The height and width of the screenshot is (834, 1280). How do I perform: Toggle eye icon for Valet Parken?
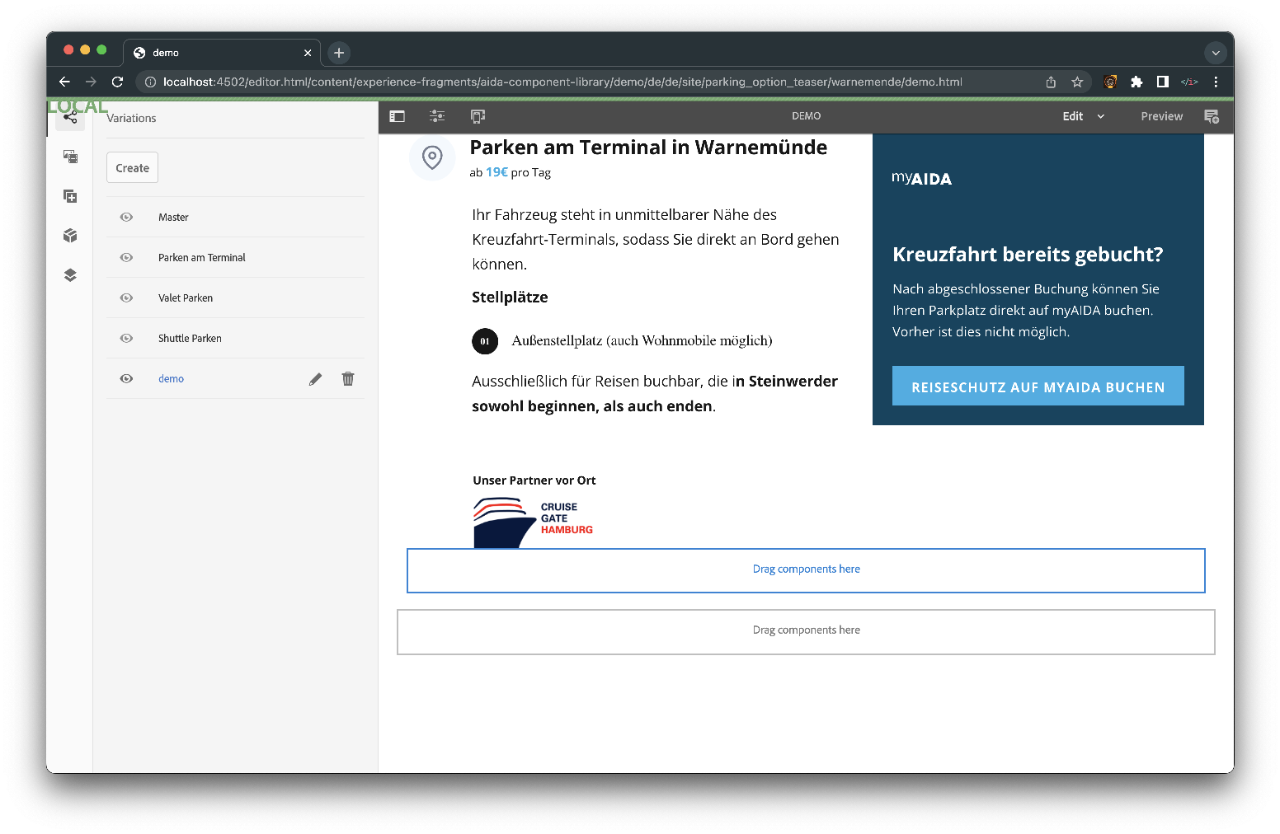127,298
